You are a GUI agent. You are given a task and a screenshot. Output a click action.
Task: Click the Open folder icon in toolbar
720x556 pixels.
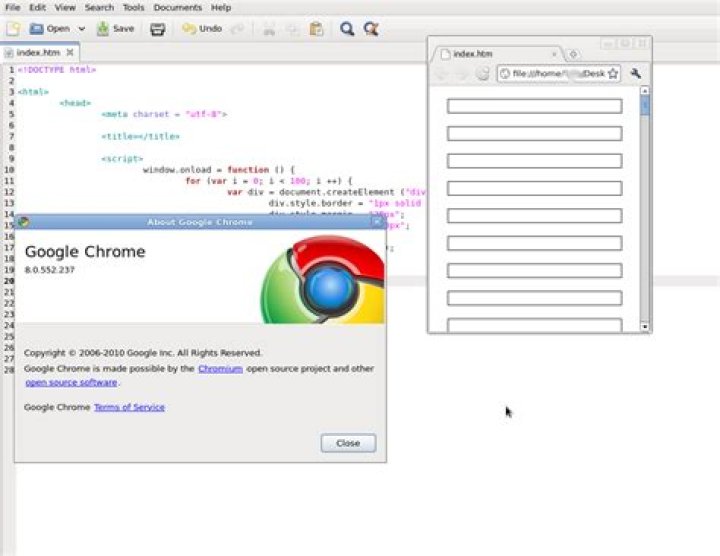(x=37, y=28)
